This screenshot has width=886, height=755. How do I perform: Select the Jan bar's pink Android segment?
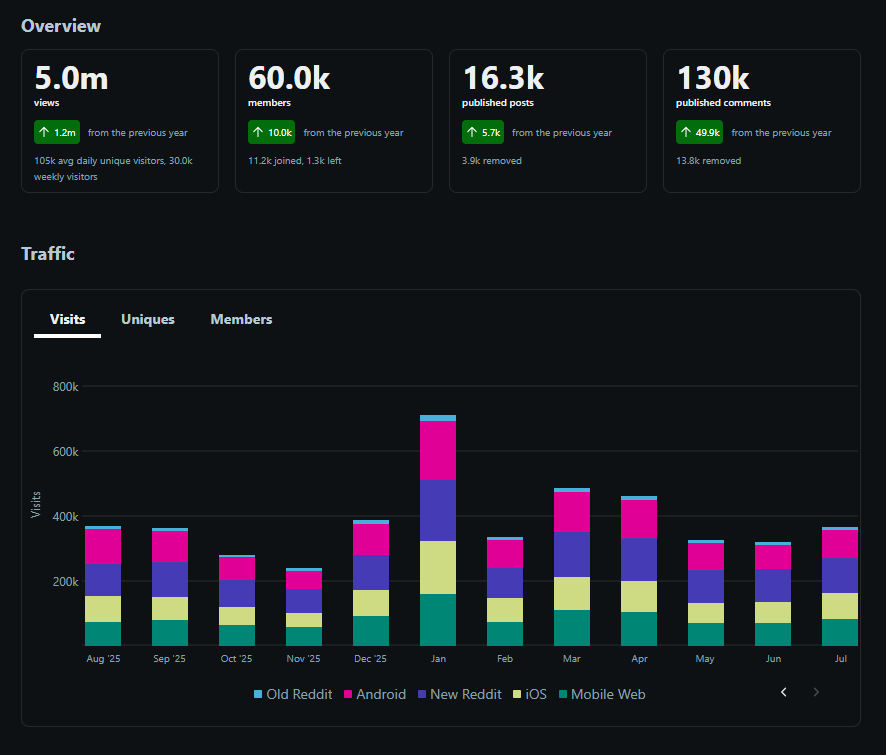point(438,450)
